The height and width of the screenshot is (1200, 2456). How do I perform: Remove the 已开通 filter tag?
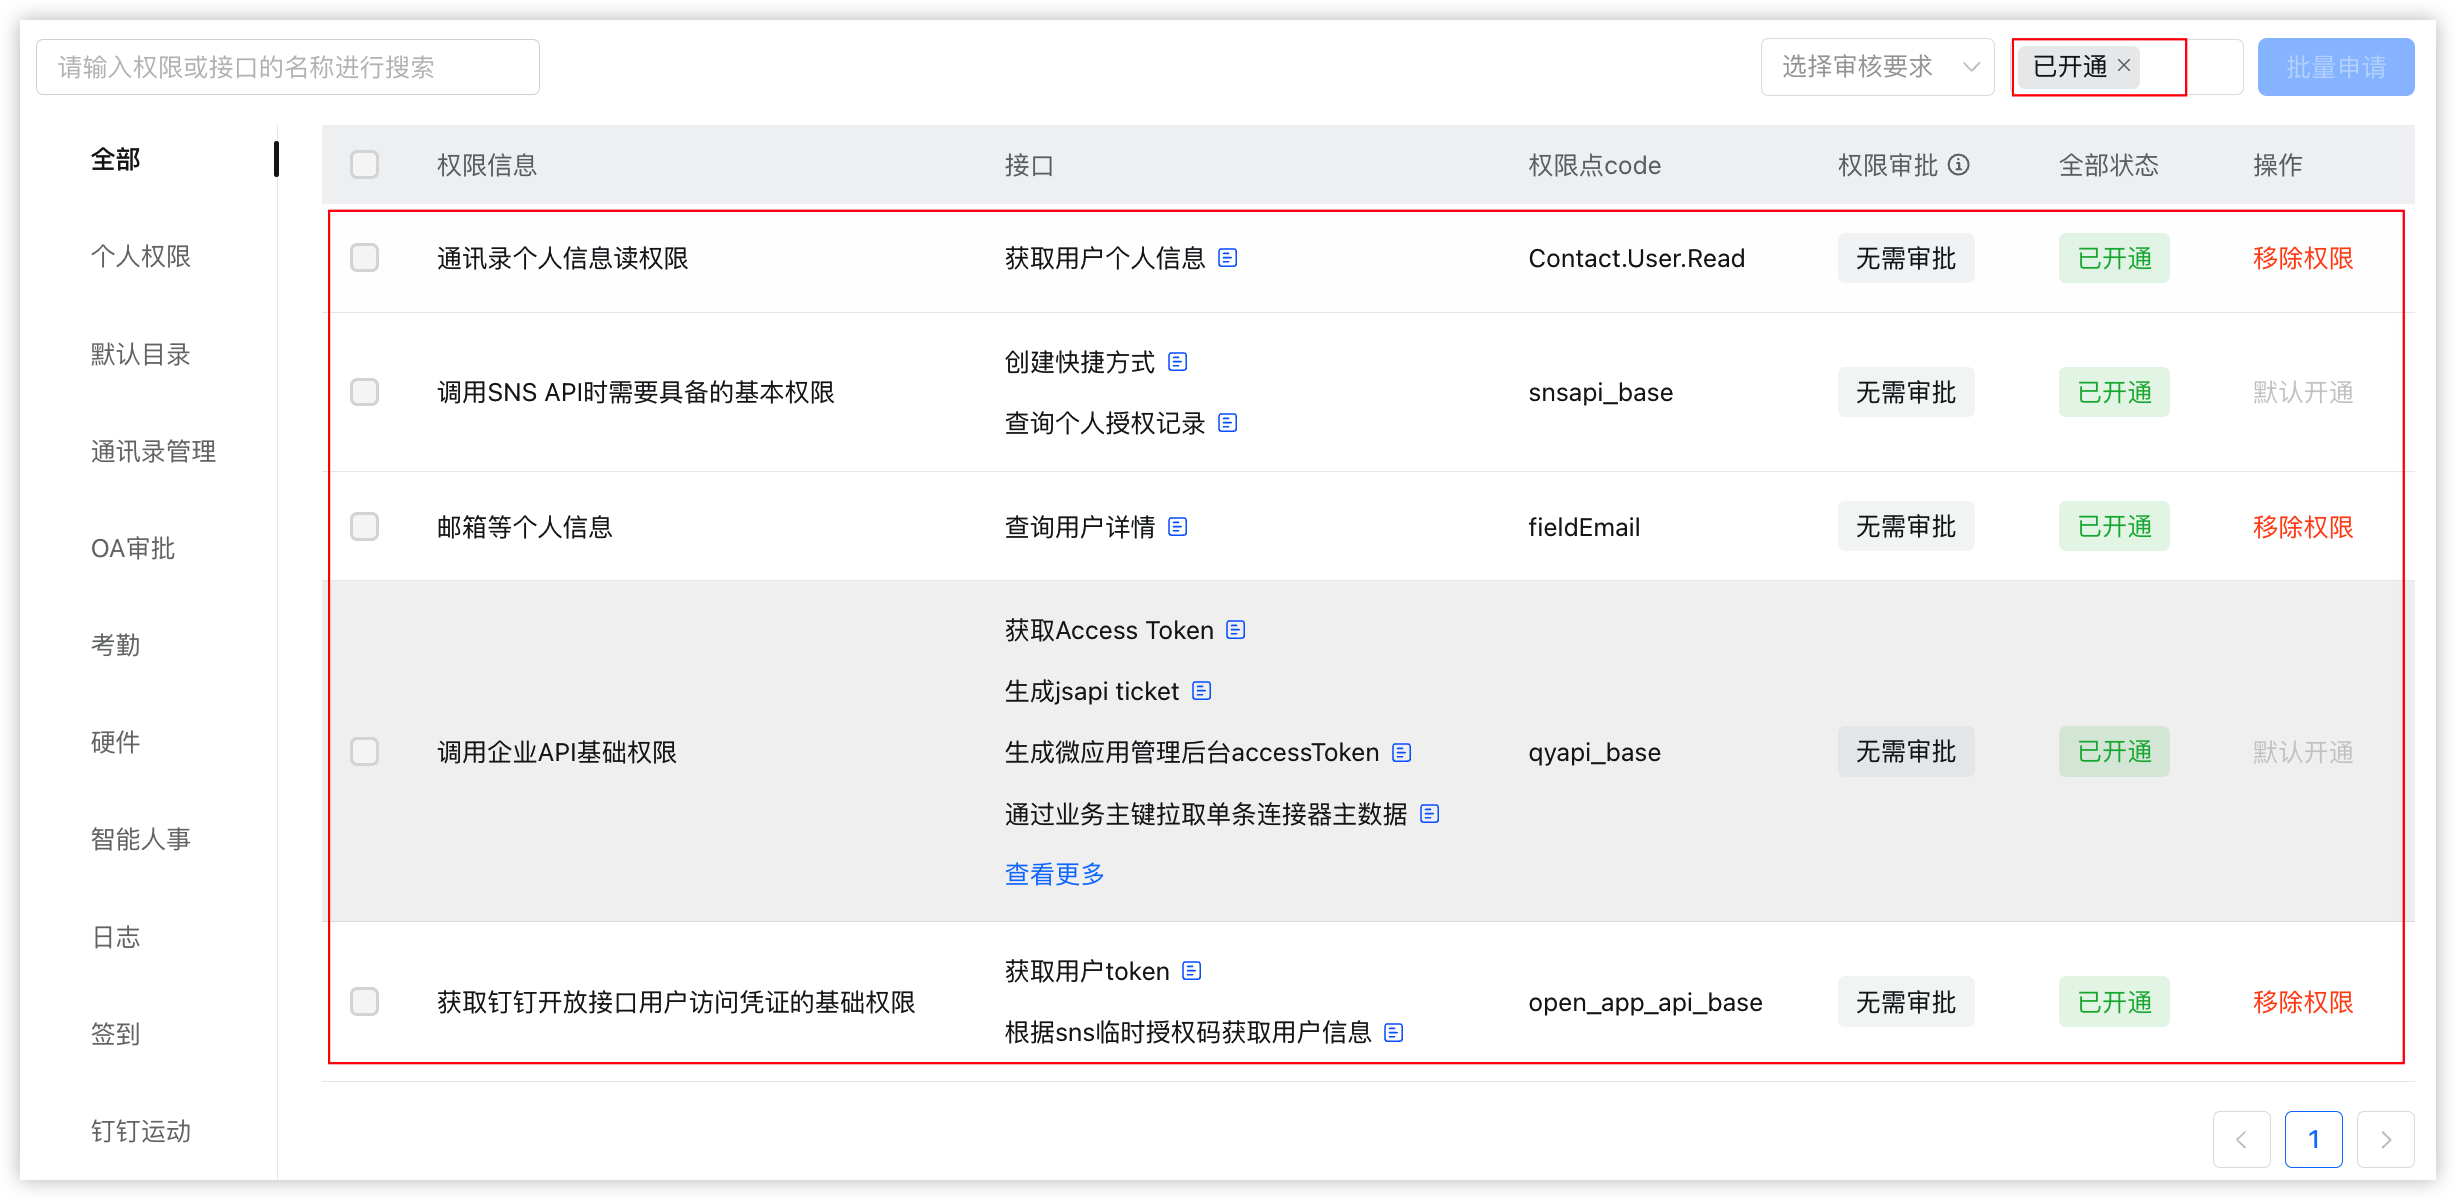[x=2124, y=65]
